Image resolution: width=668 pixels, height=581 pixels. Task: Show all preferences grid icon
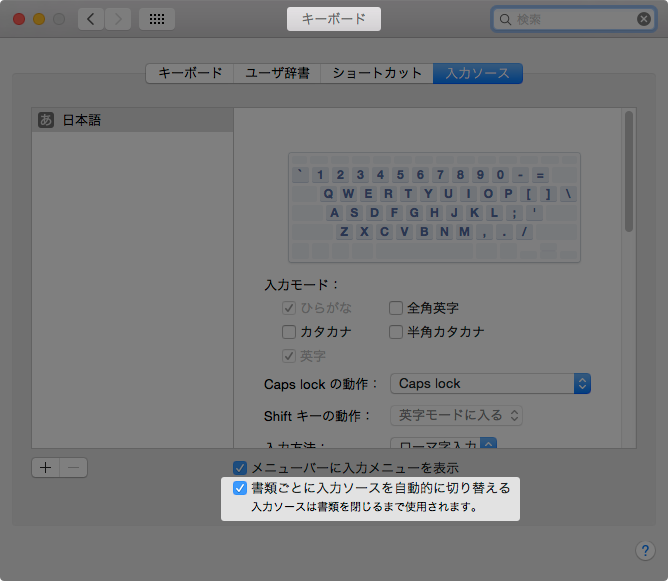tap(157, 19)
